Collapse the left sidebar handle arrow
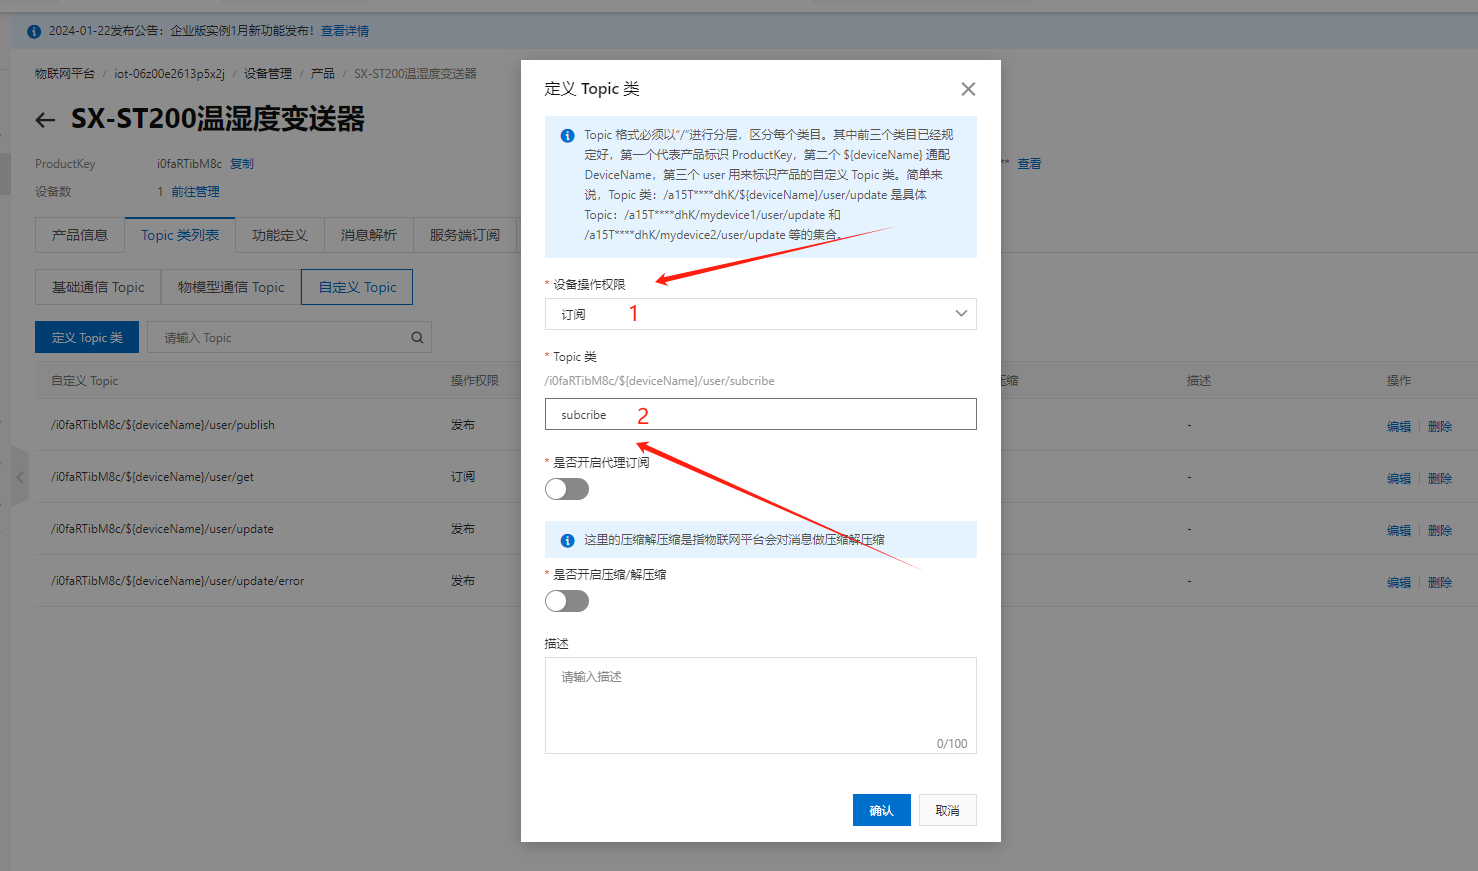The width and height of the screenshot is (1478, 871). [20, 477]
